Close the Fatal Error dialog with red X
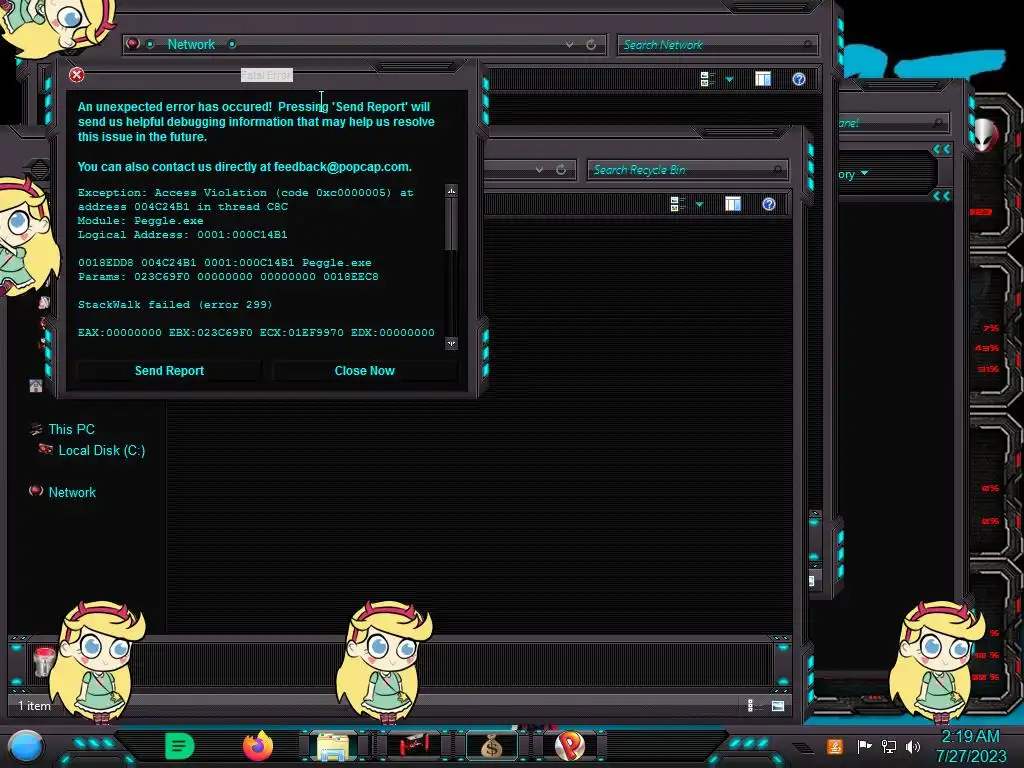The height and width of the screenshot is (768, 1024). tap(76, 74)
